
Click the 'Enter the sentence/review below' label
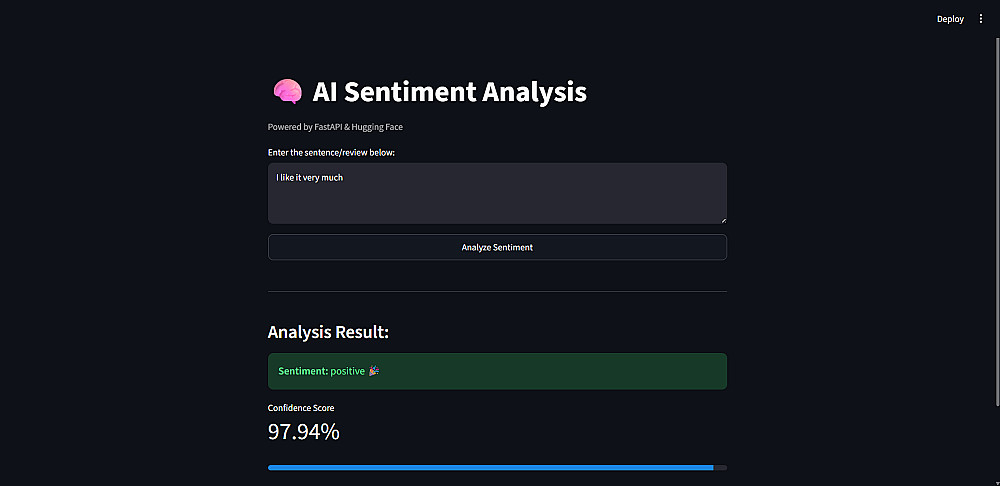point(332,152)
